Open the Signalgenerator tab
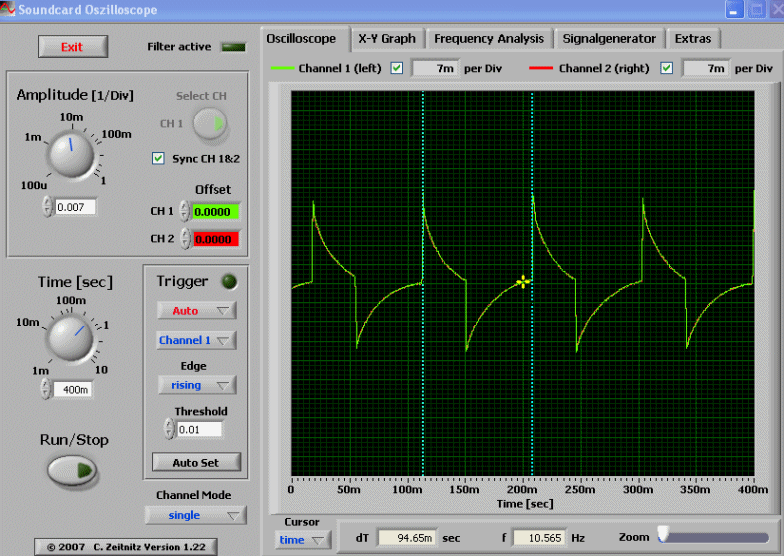 [x=610, y=39]
